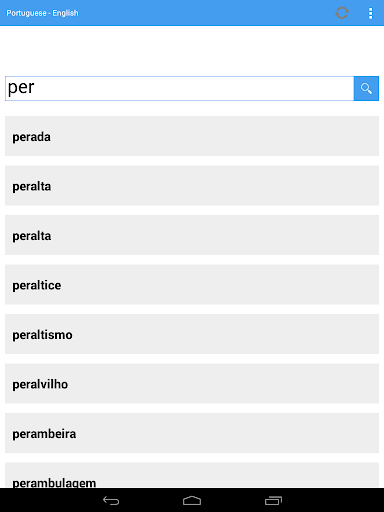This screenshot has height=512, width=384.
Task: Choose the 'peraltice' word entry
Action: click(192, 284)
